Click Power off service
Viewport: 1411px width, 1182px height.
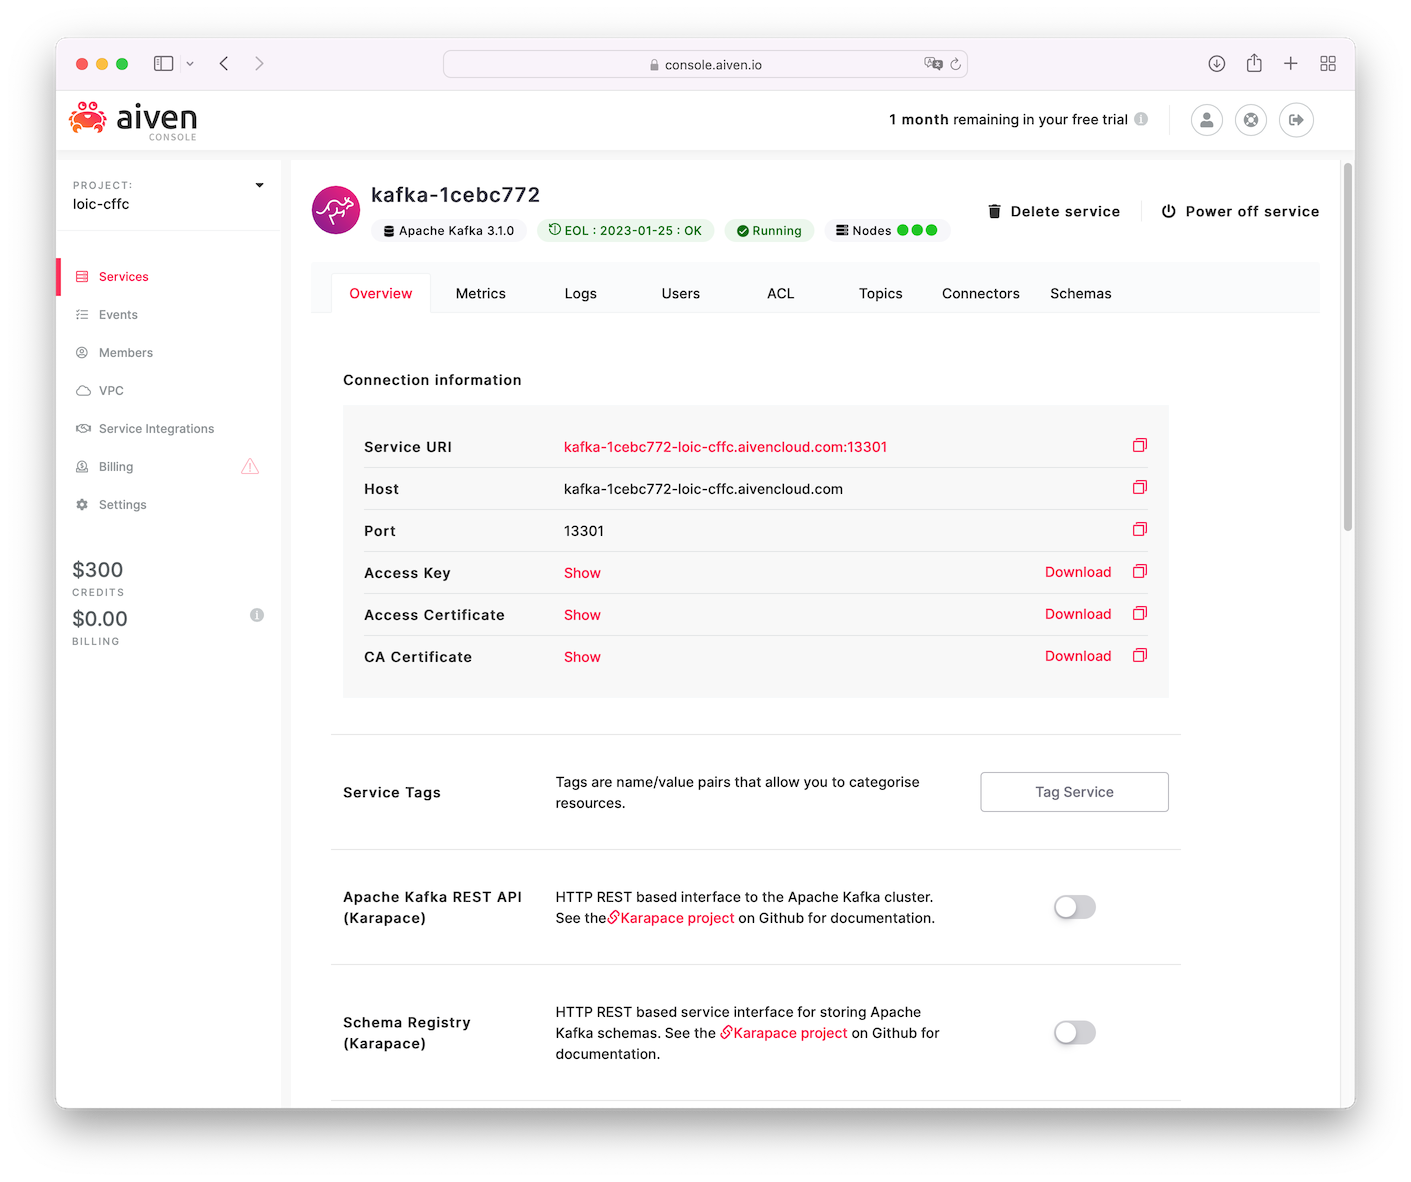1240,211
